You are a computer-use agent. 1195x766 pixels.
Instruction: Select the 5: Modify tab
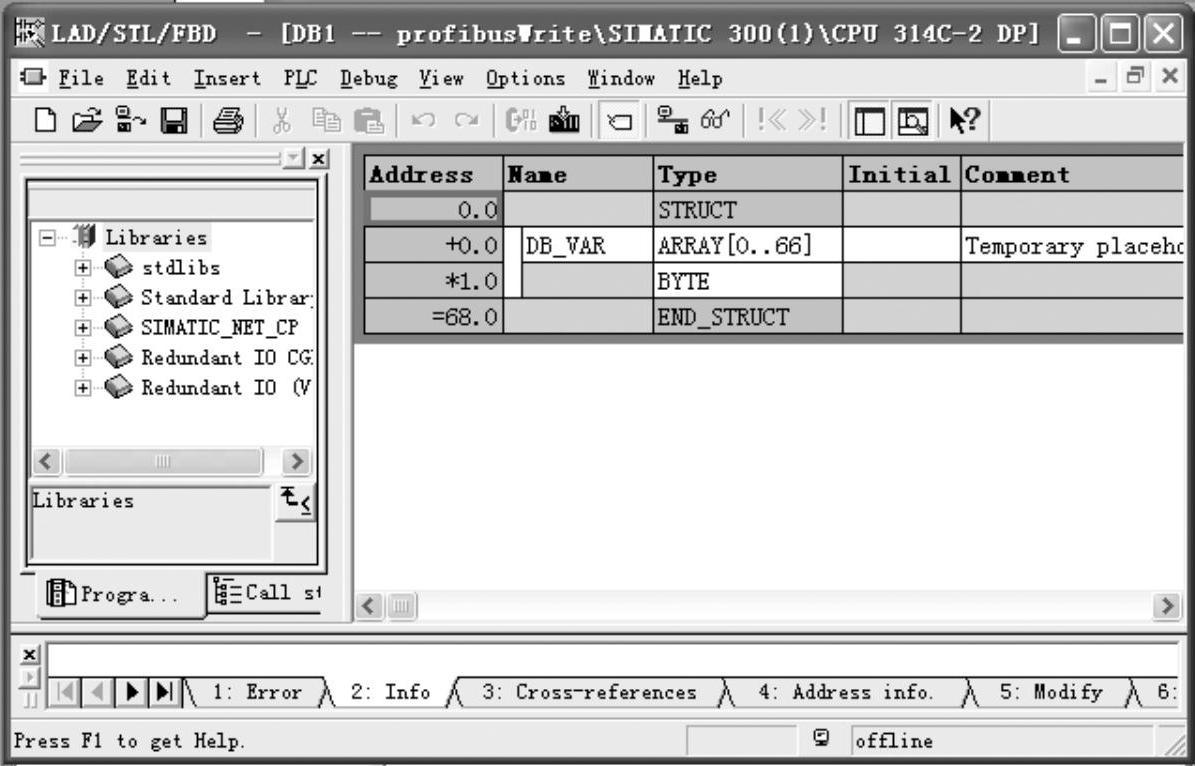tap(1051, 692)
